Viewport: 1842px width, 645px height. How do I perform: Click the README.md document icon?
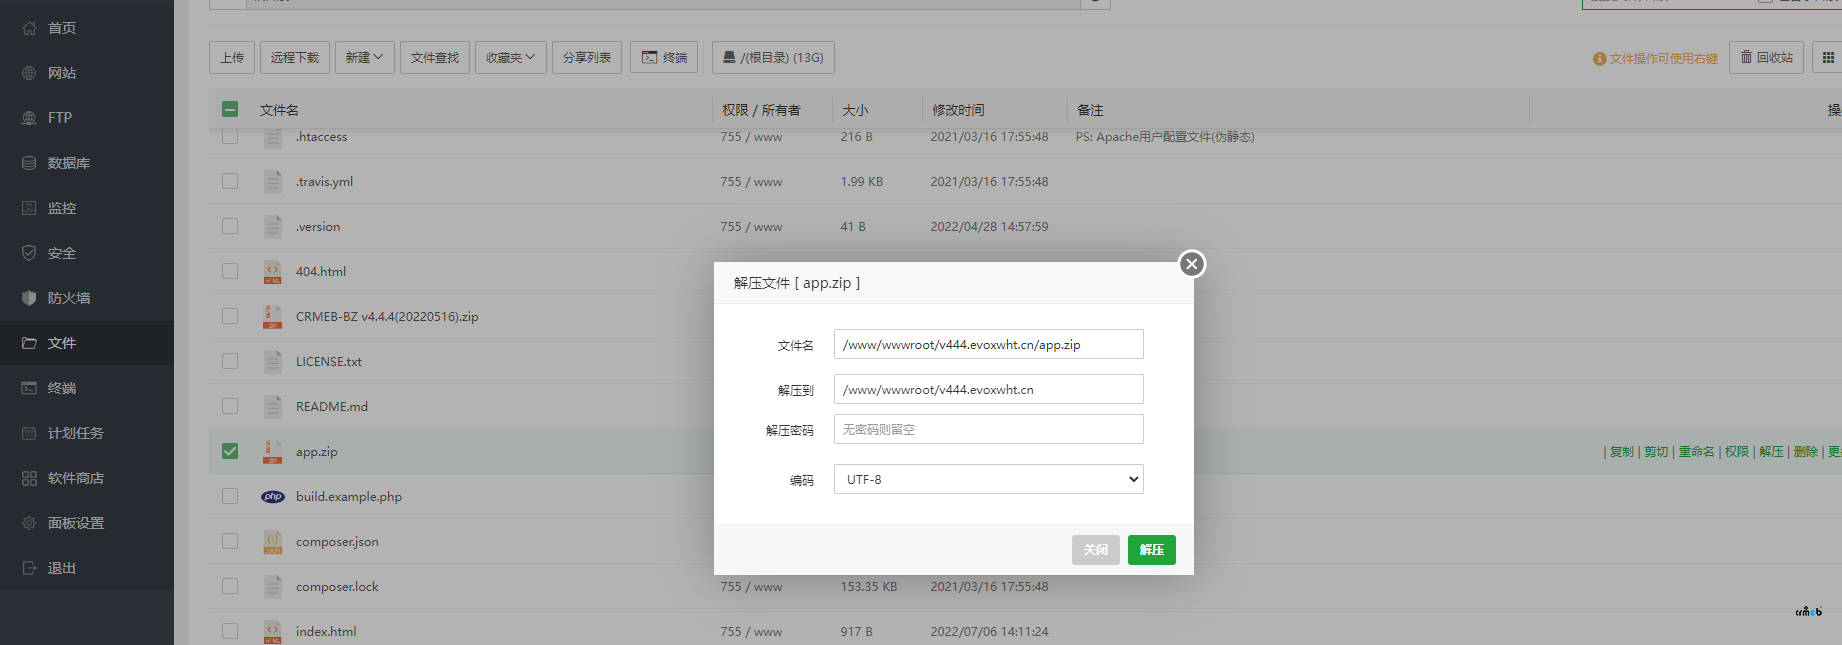(x=272, y=407)
